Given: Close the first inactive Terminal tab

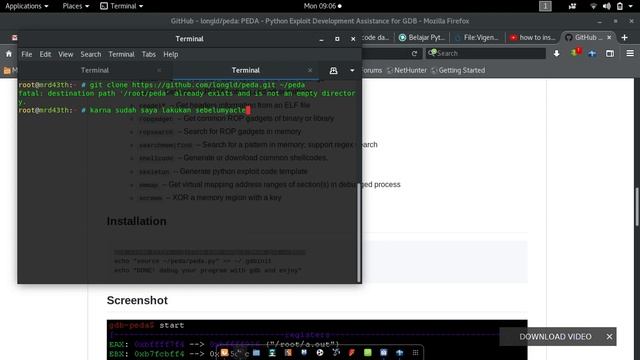Looking at the screenshot, I should [x=159, y=70].
